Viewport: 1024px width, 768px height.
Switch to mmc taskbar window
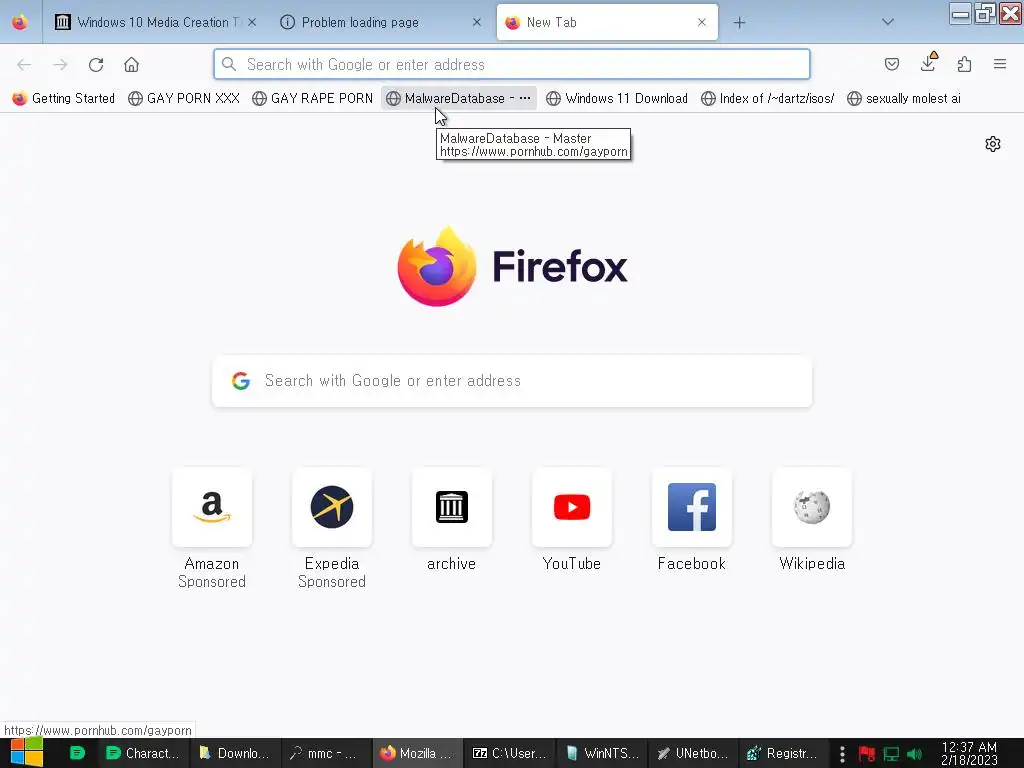click(x=326, y=753)
